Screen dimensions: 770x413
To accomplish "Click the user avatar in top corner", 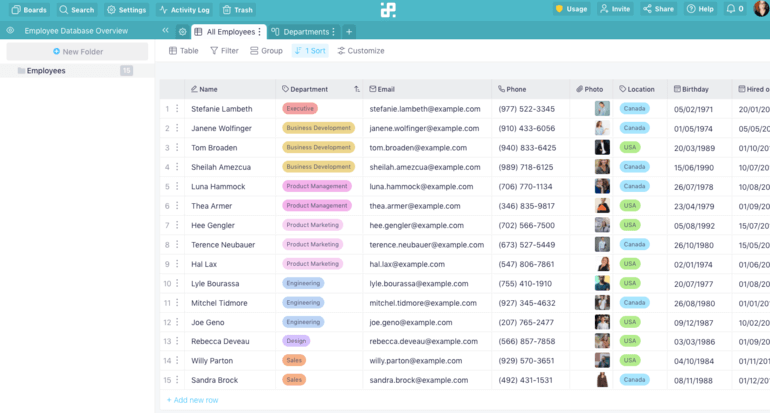I will tap(761, 9).
